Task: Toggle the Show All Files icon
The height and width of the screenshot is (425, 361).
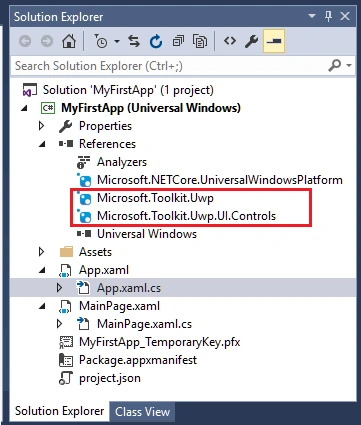Action: 200,41
